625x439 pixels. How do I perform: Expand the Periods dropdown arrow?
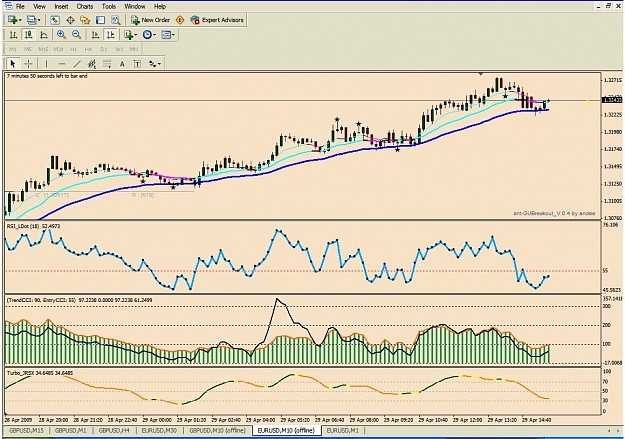click(154, 35)
